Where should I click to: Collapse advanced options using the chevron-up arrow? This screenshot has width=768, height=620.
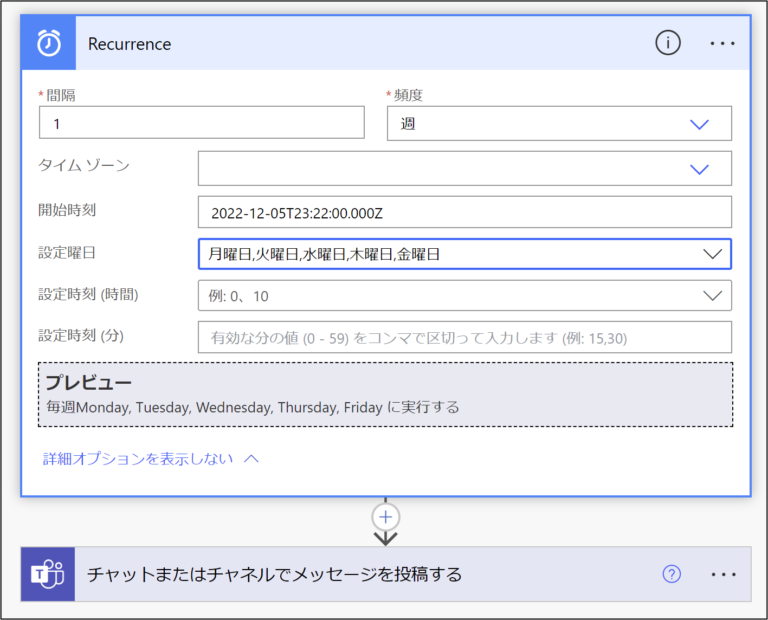[252, 459]
